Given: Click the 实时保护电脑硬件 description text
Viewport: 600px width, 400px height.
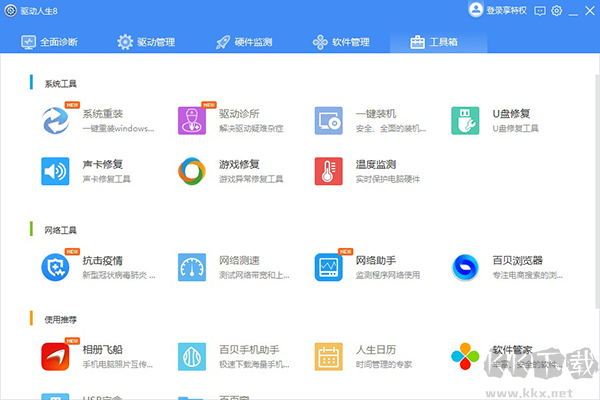Looking at the screenshot, I should click(x=388, y=179).
